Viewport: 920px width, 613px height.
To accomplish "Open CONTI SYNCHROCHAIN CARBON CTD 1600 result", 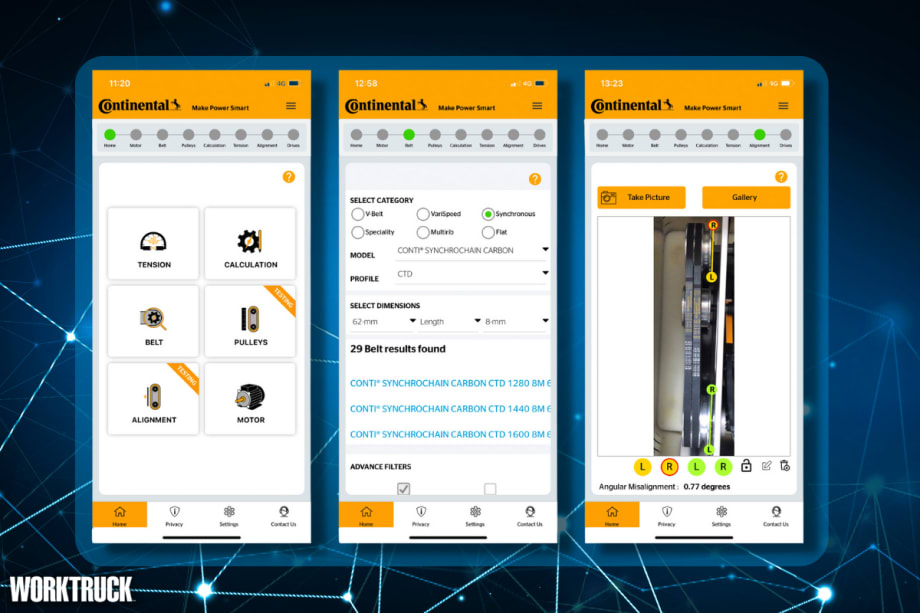I will tap(450, 435).
